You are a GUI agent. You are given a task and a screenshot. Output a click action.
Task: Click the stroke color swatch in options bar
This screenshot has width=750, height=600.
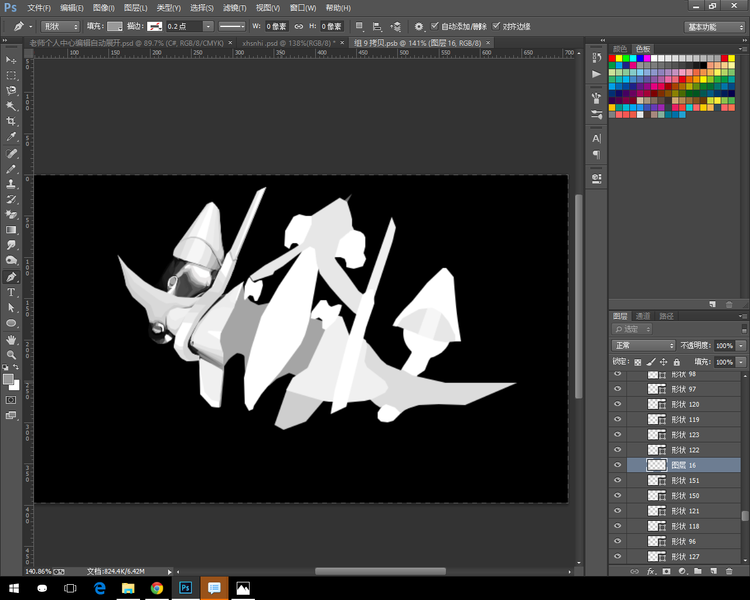[154, 26]
